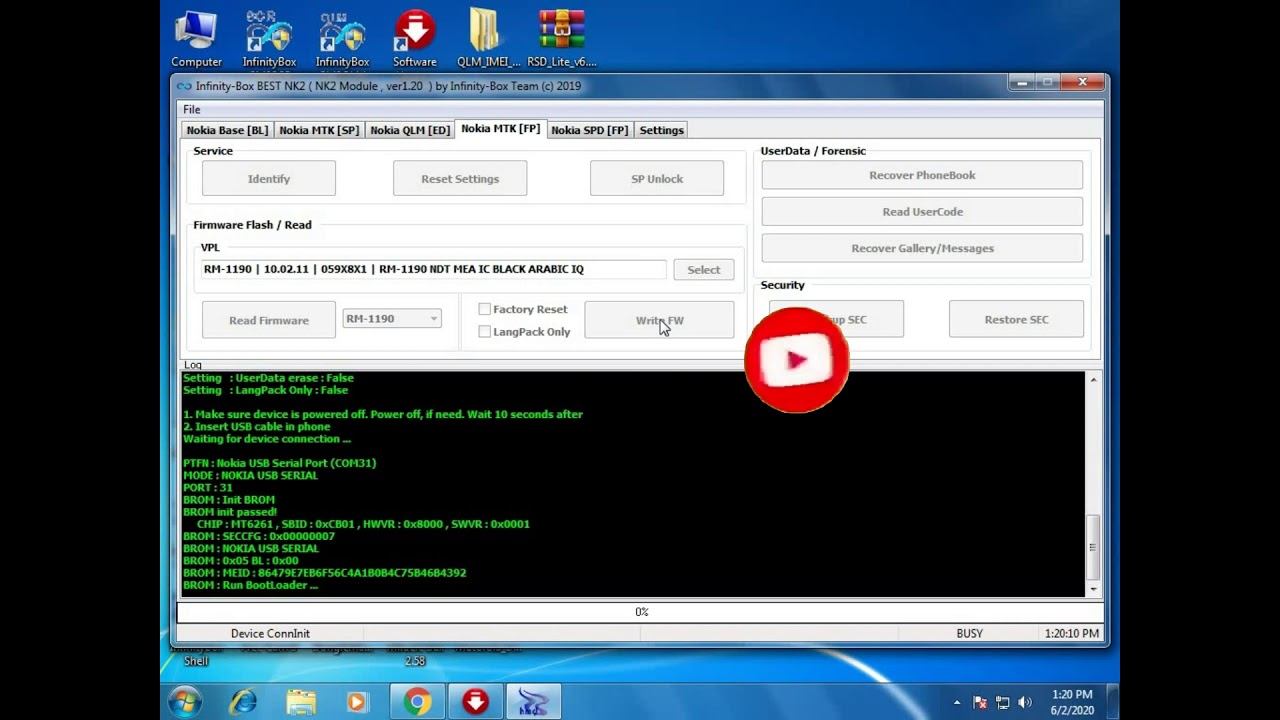Expand the RM-1190 model dropdown
Screen dimensions: 1280x720
433,319
